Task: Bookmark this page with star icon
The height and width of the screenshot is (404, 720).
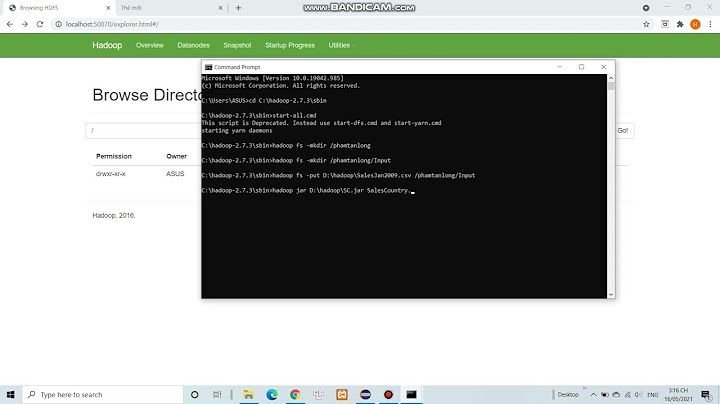Action: [646, 24]
